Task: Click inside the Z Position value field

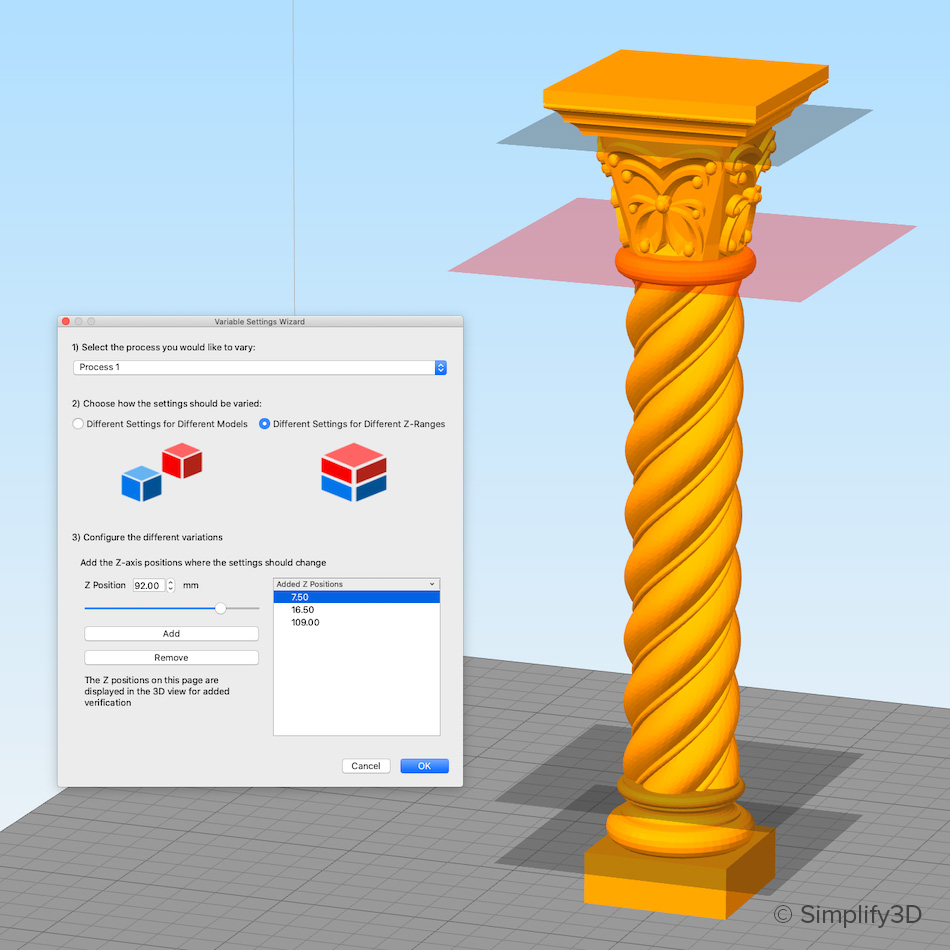Action: [148, 585]
